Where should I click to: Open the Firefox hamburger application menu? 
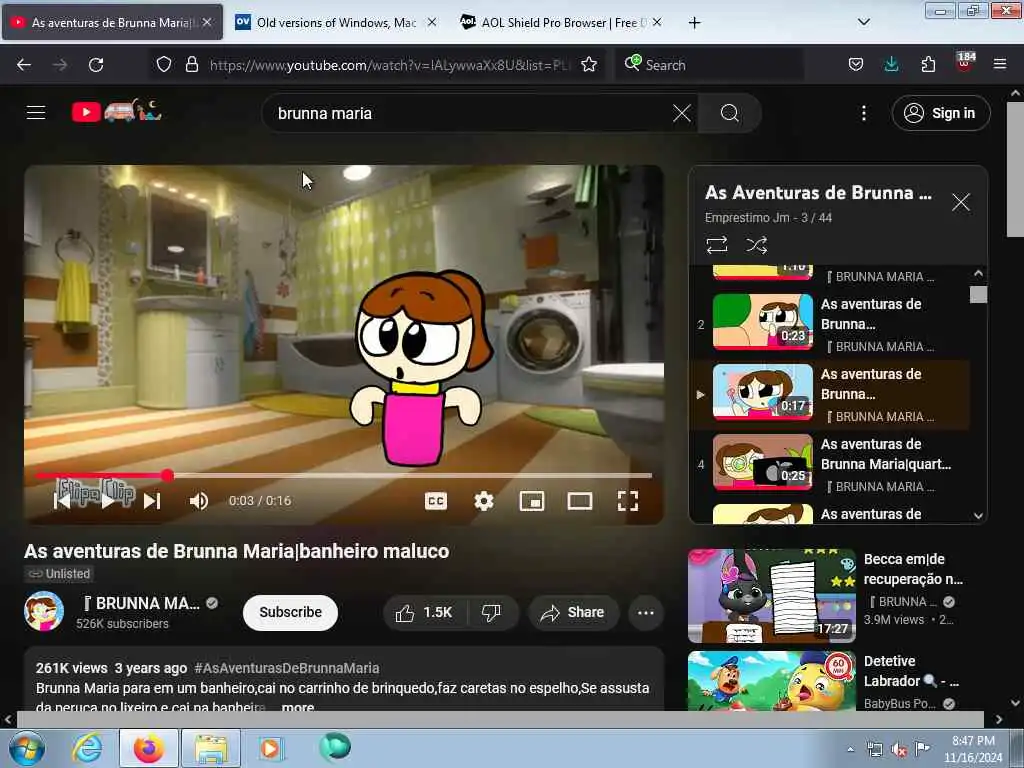[x=1000, y=65]
